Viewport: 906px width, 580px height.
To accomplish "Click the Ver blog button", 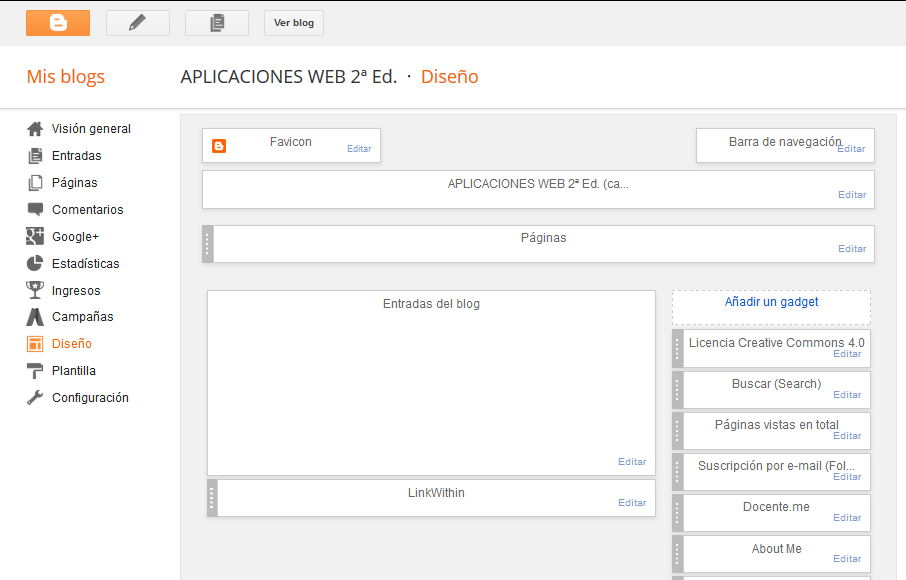I will (294, 23).
